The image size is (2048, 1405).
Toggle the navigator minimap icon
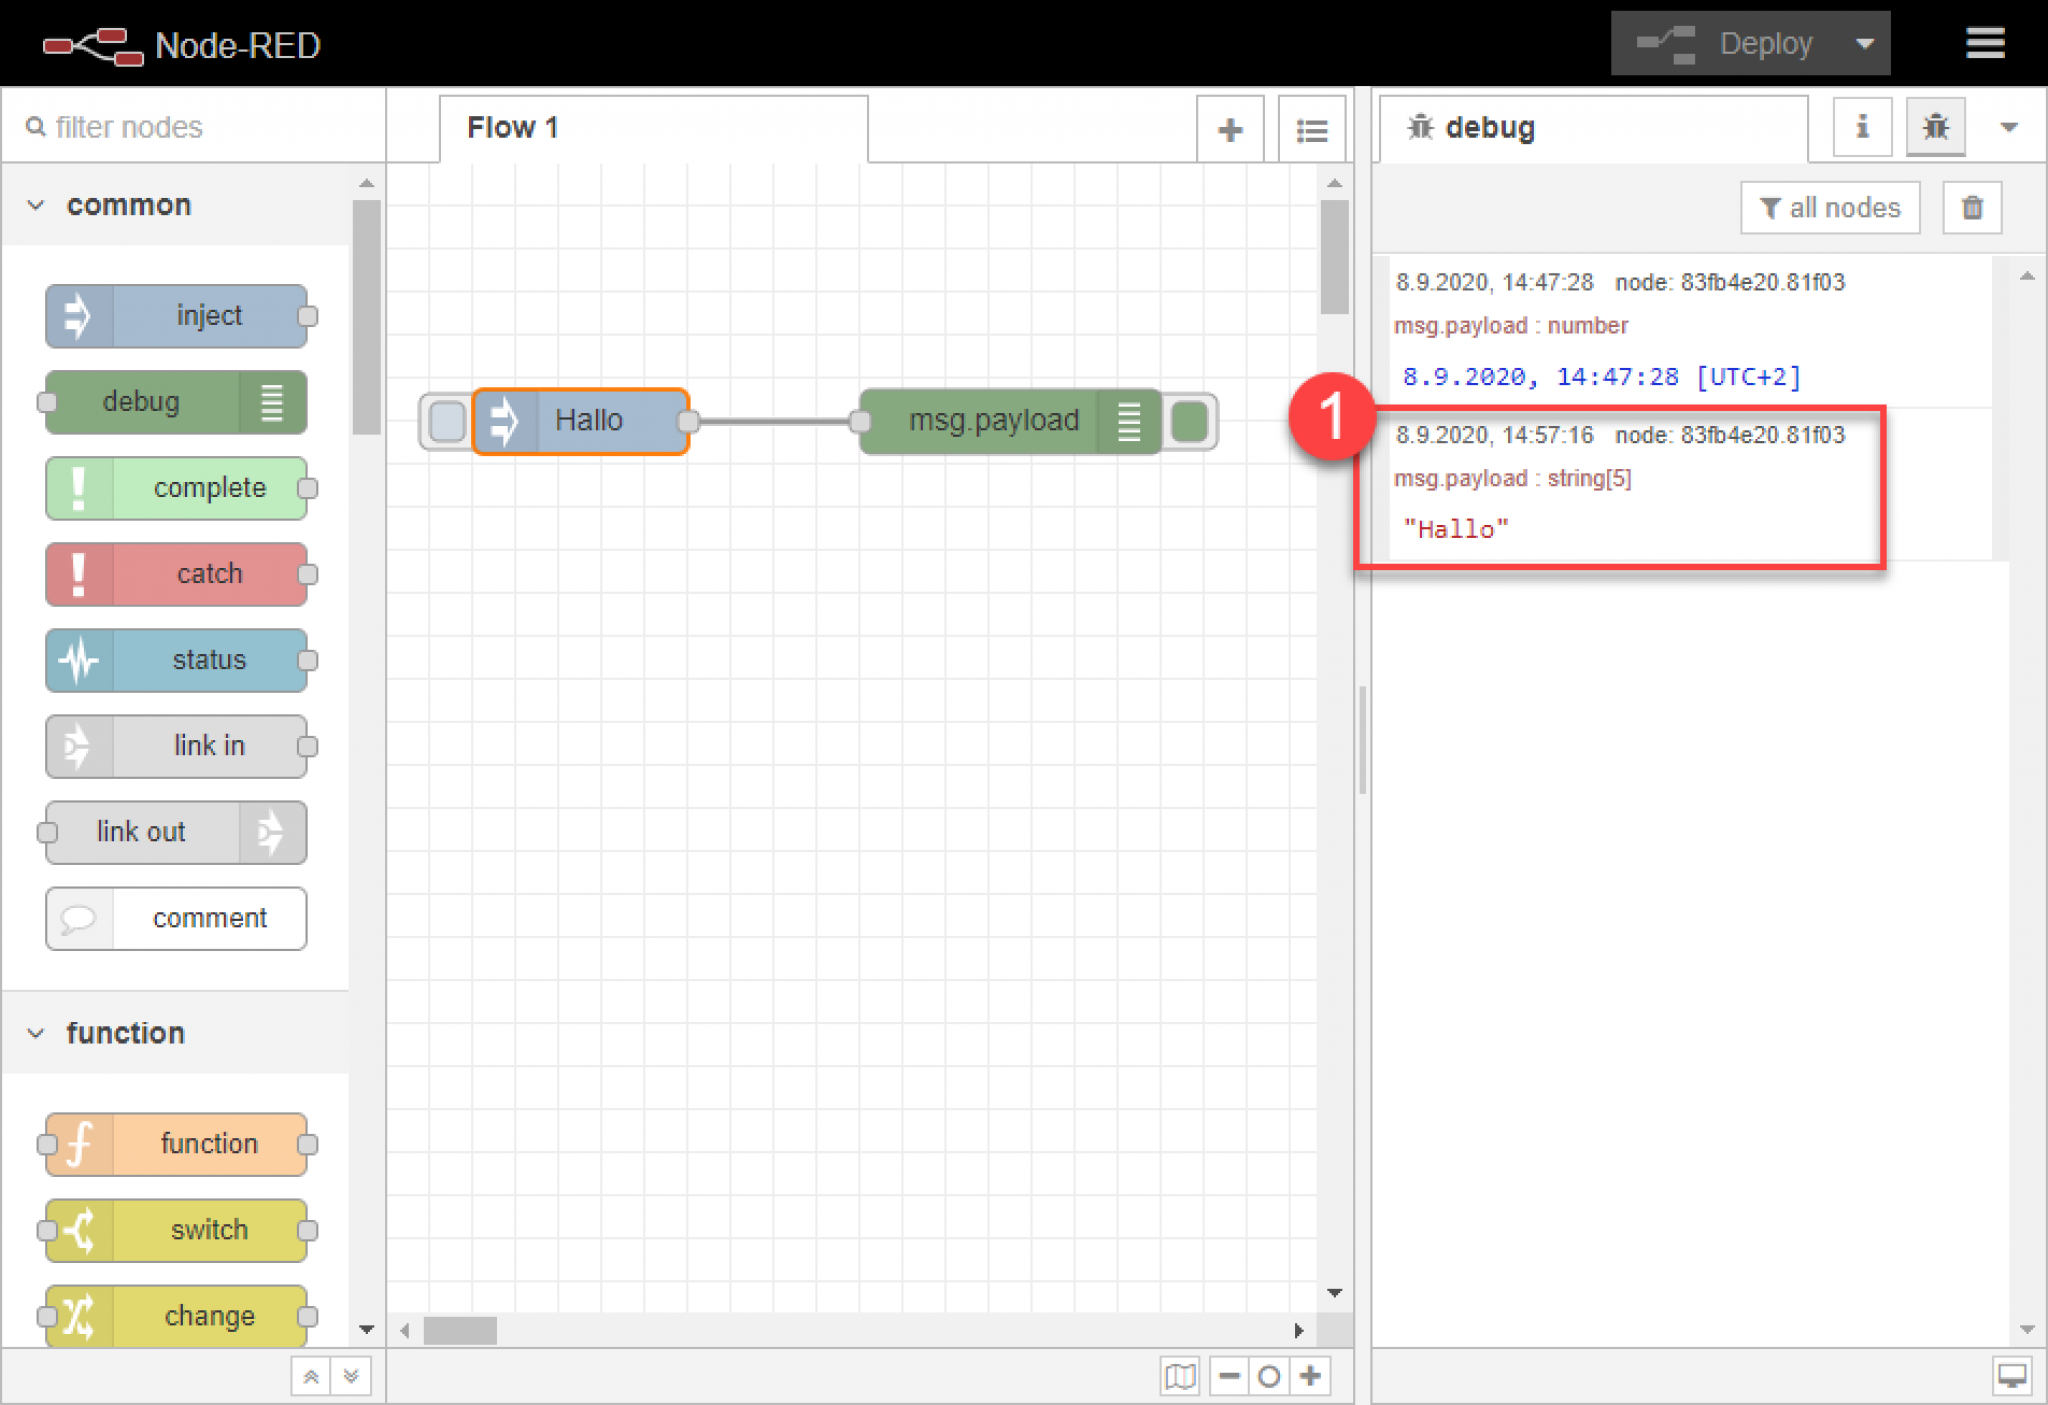coord(1180,1376)
